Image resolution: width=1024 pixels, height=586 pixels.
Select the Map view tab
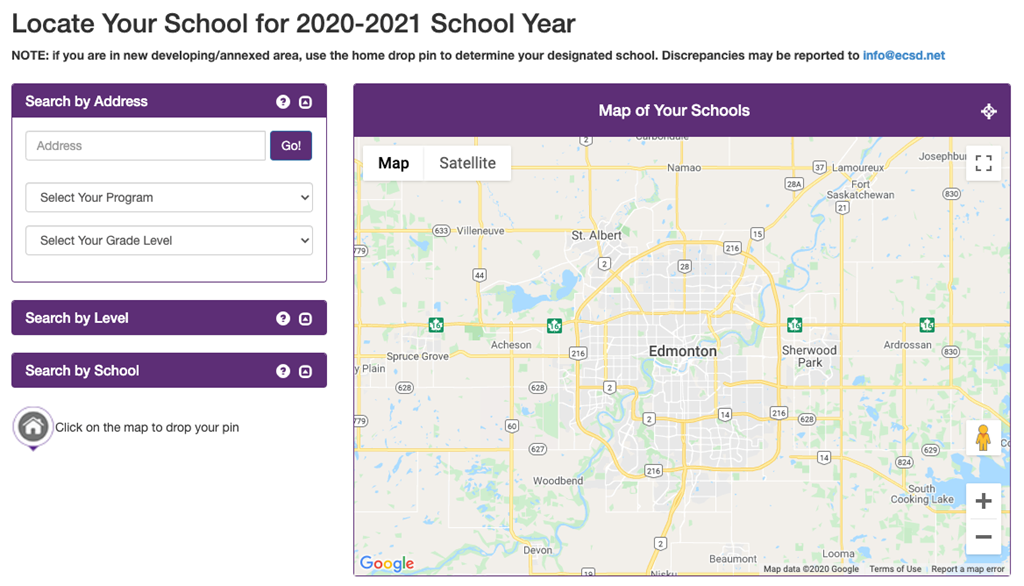coord(393,163)
